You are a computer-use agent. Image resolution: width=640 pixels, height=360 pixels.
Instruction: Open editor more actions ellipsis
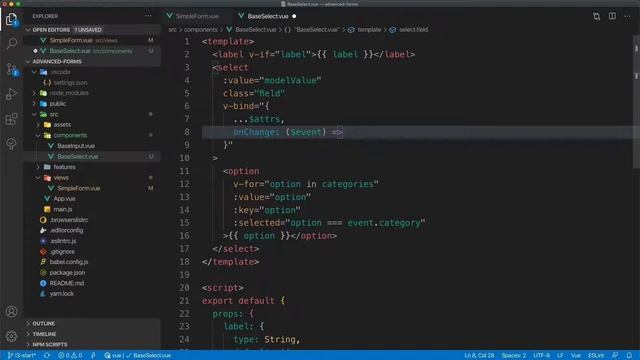(627, 16)
